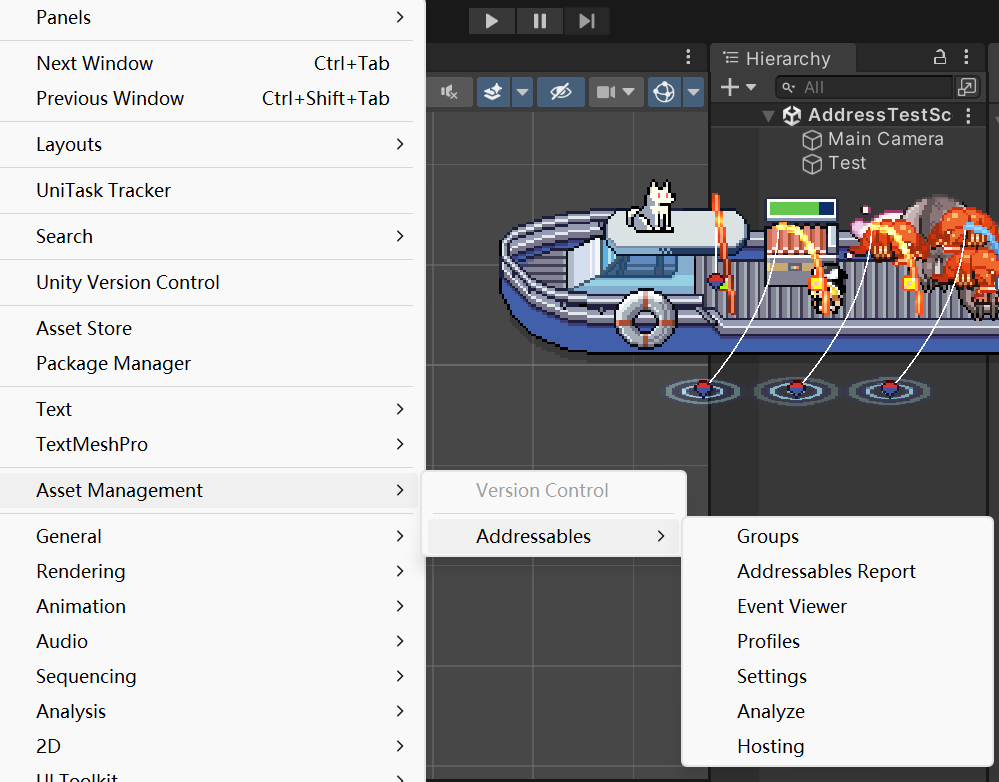Image resolution: width=999 pixels, height=782 pixels.
Task: Toggle hidden objects visibility eye icon
Action: [x=561, y=92]
